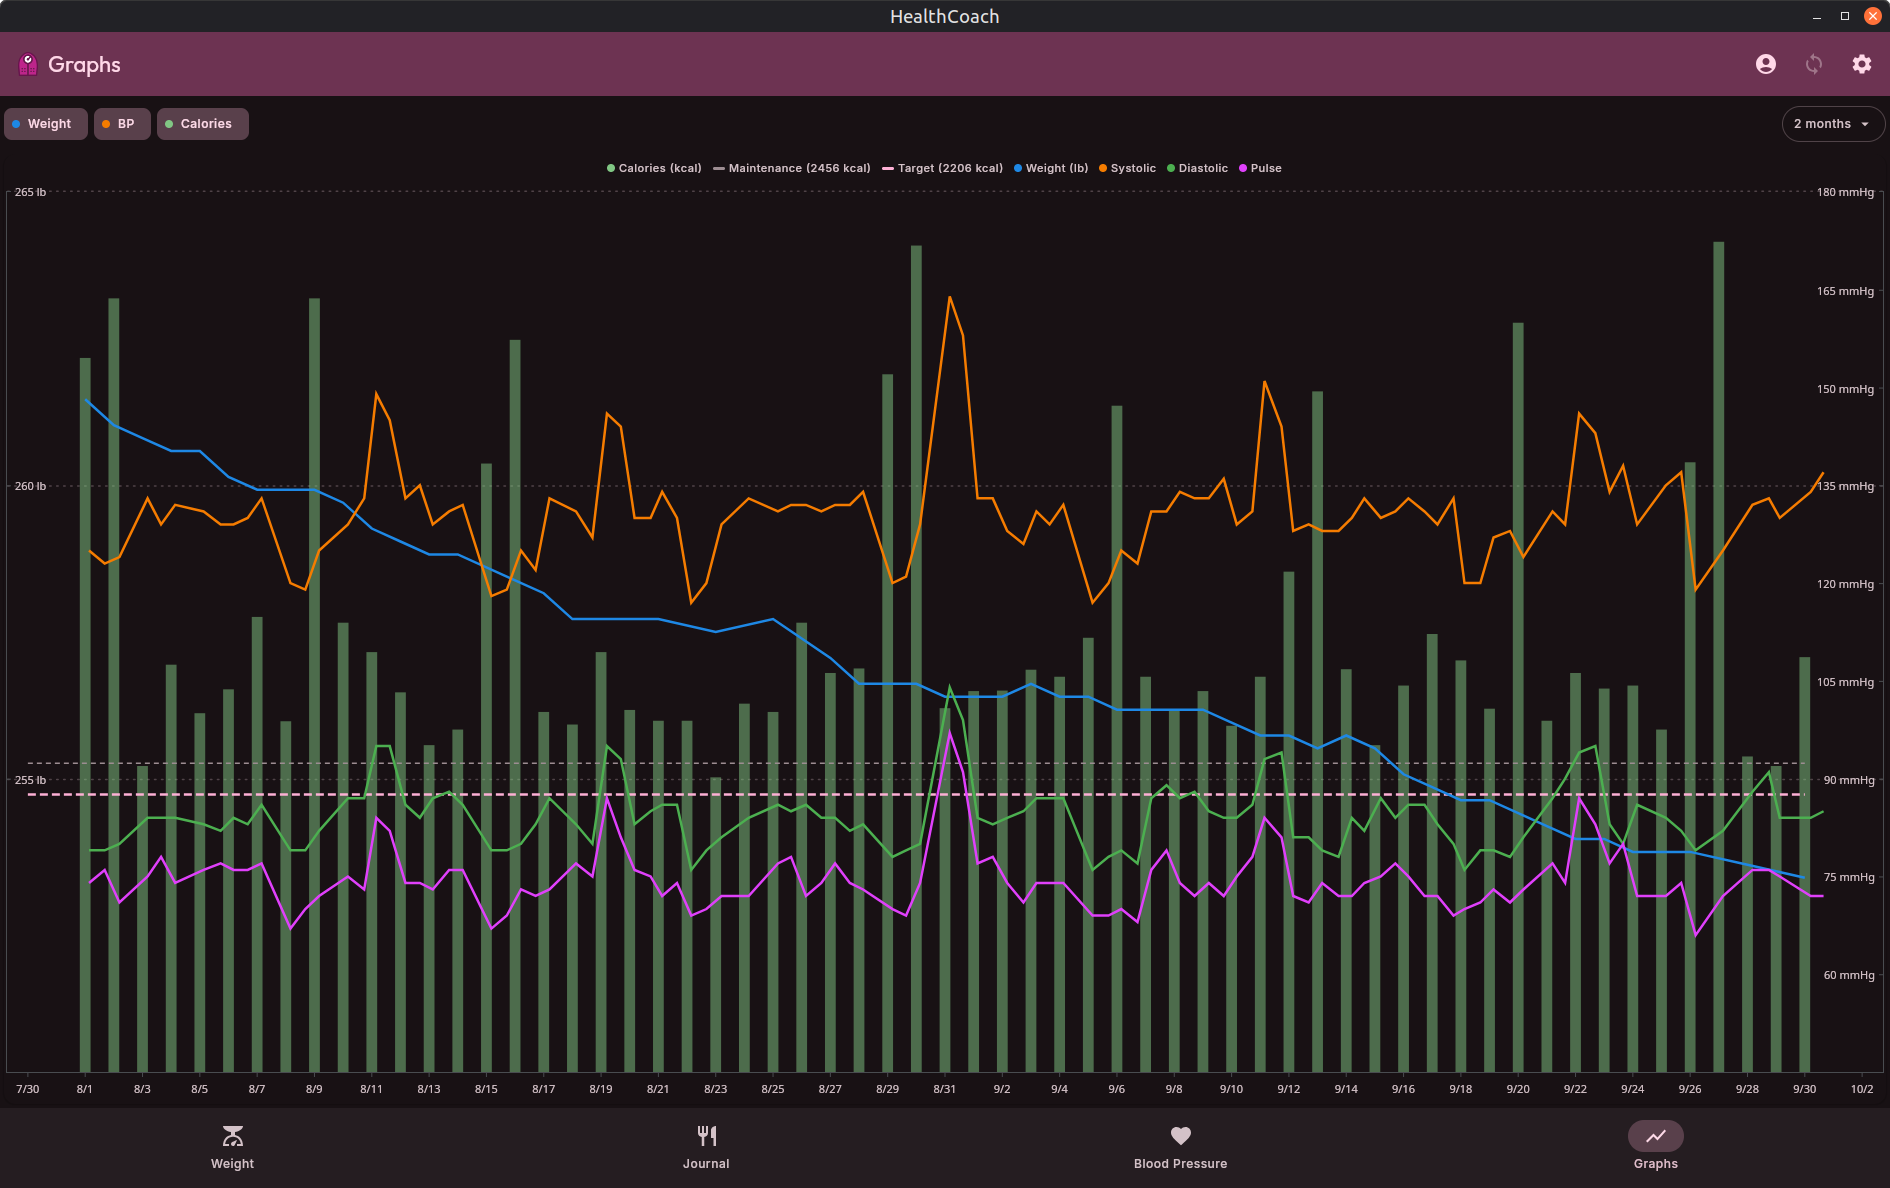This screenshot has width=1890, height=1188.
Task: Click the Graphs trend line icon
Action: tap(1656, 1136)
